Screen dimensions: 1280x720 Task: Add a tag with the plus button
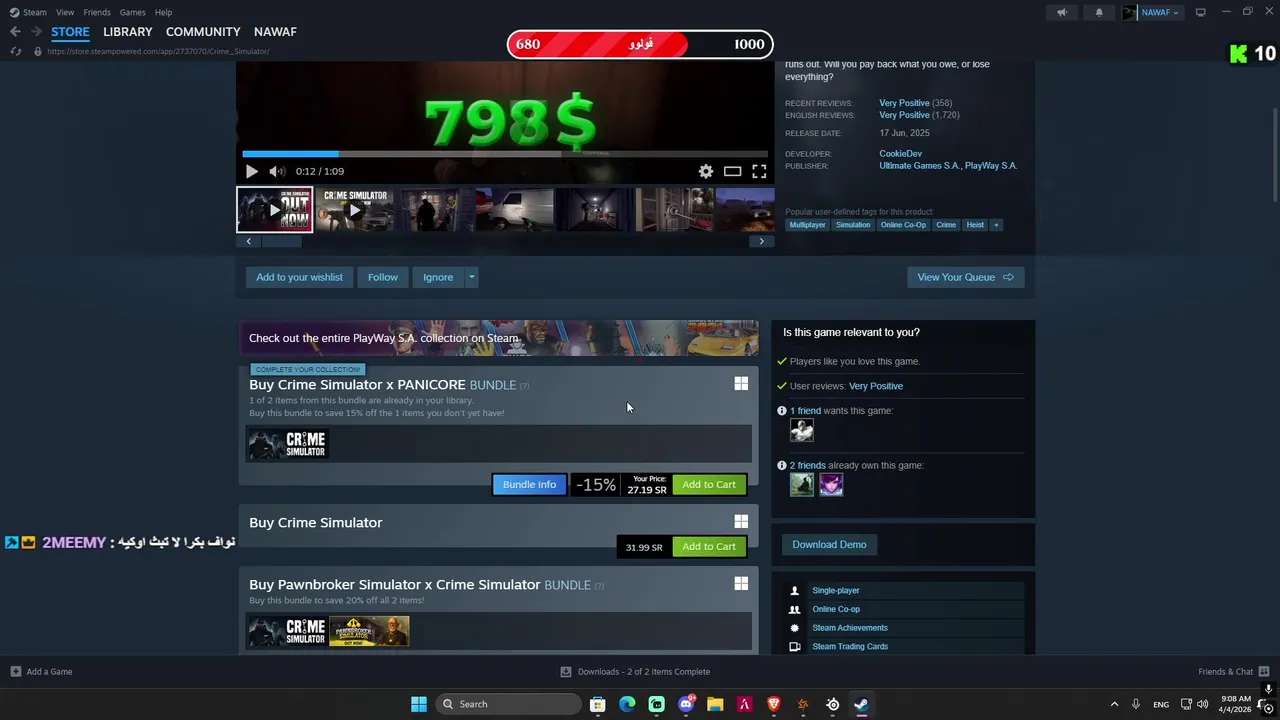(996, 225)
